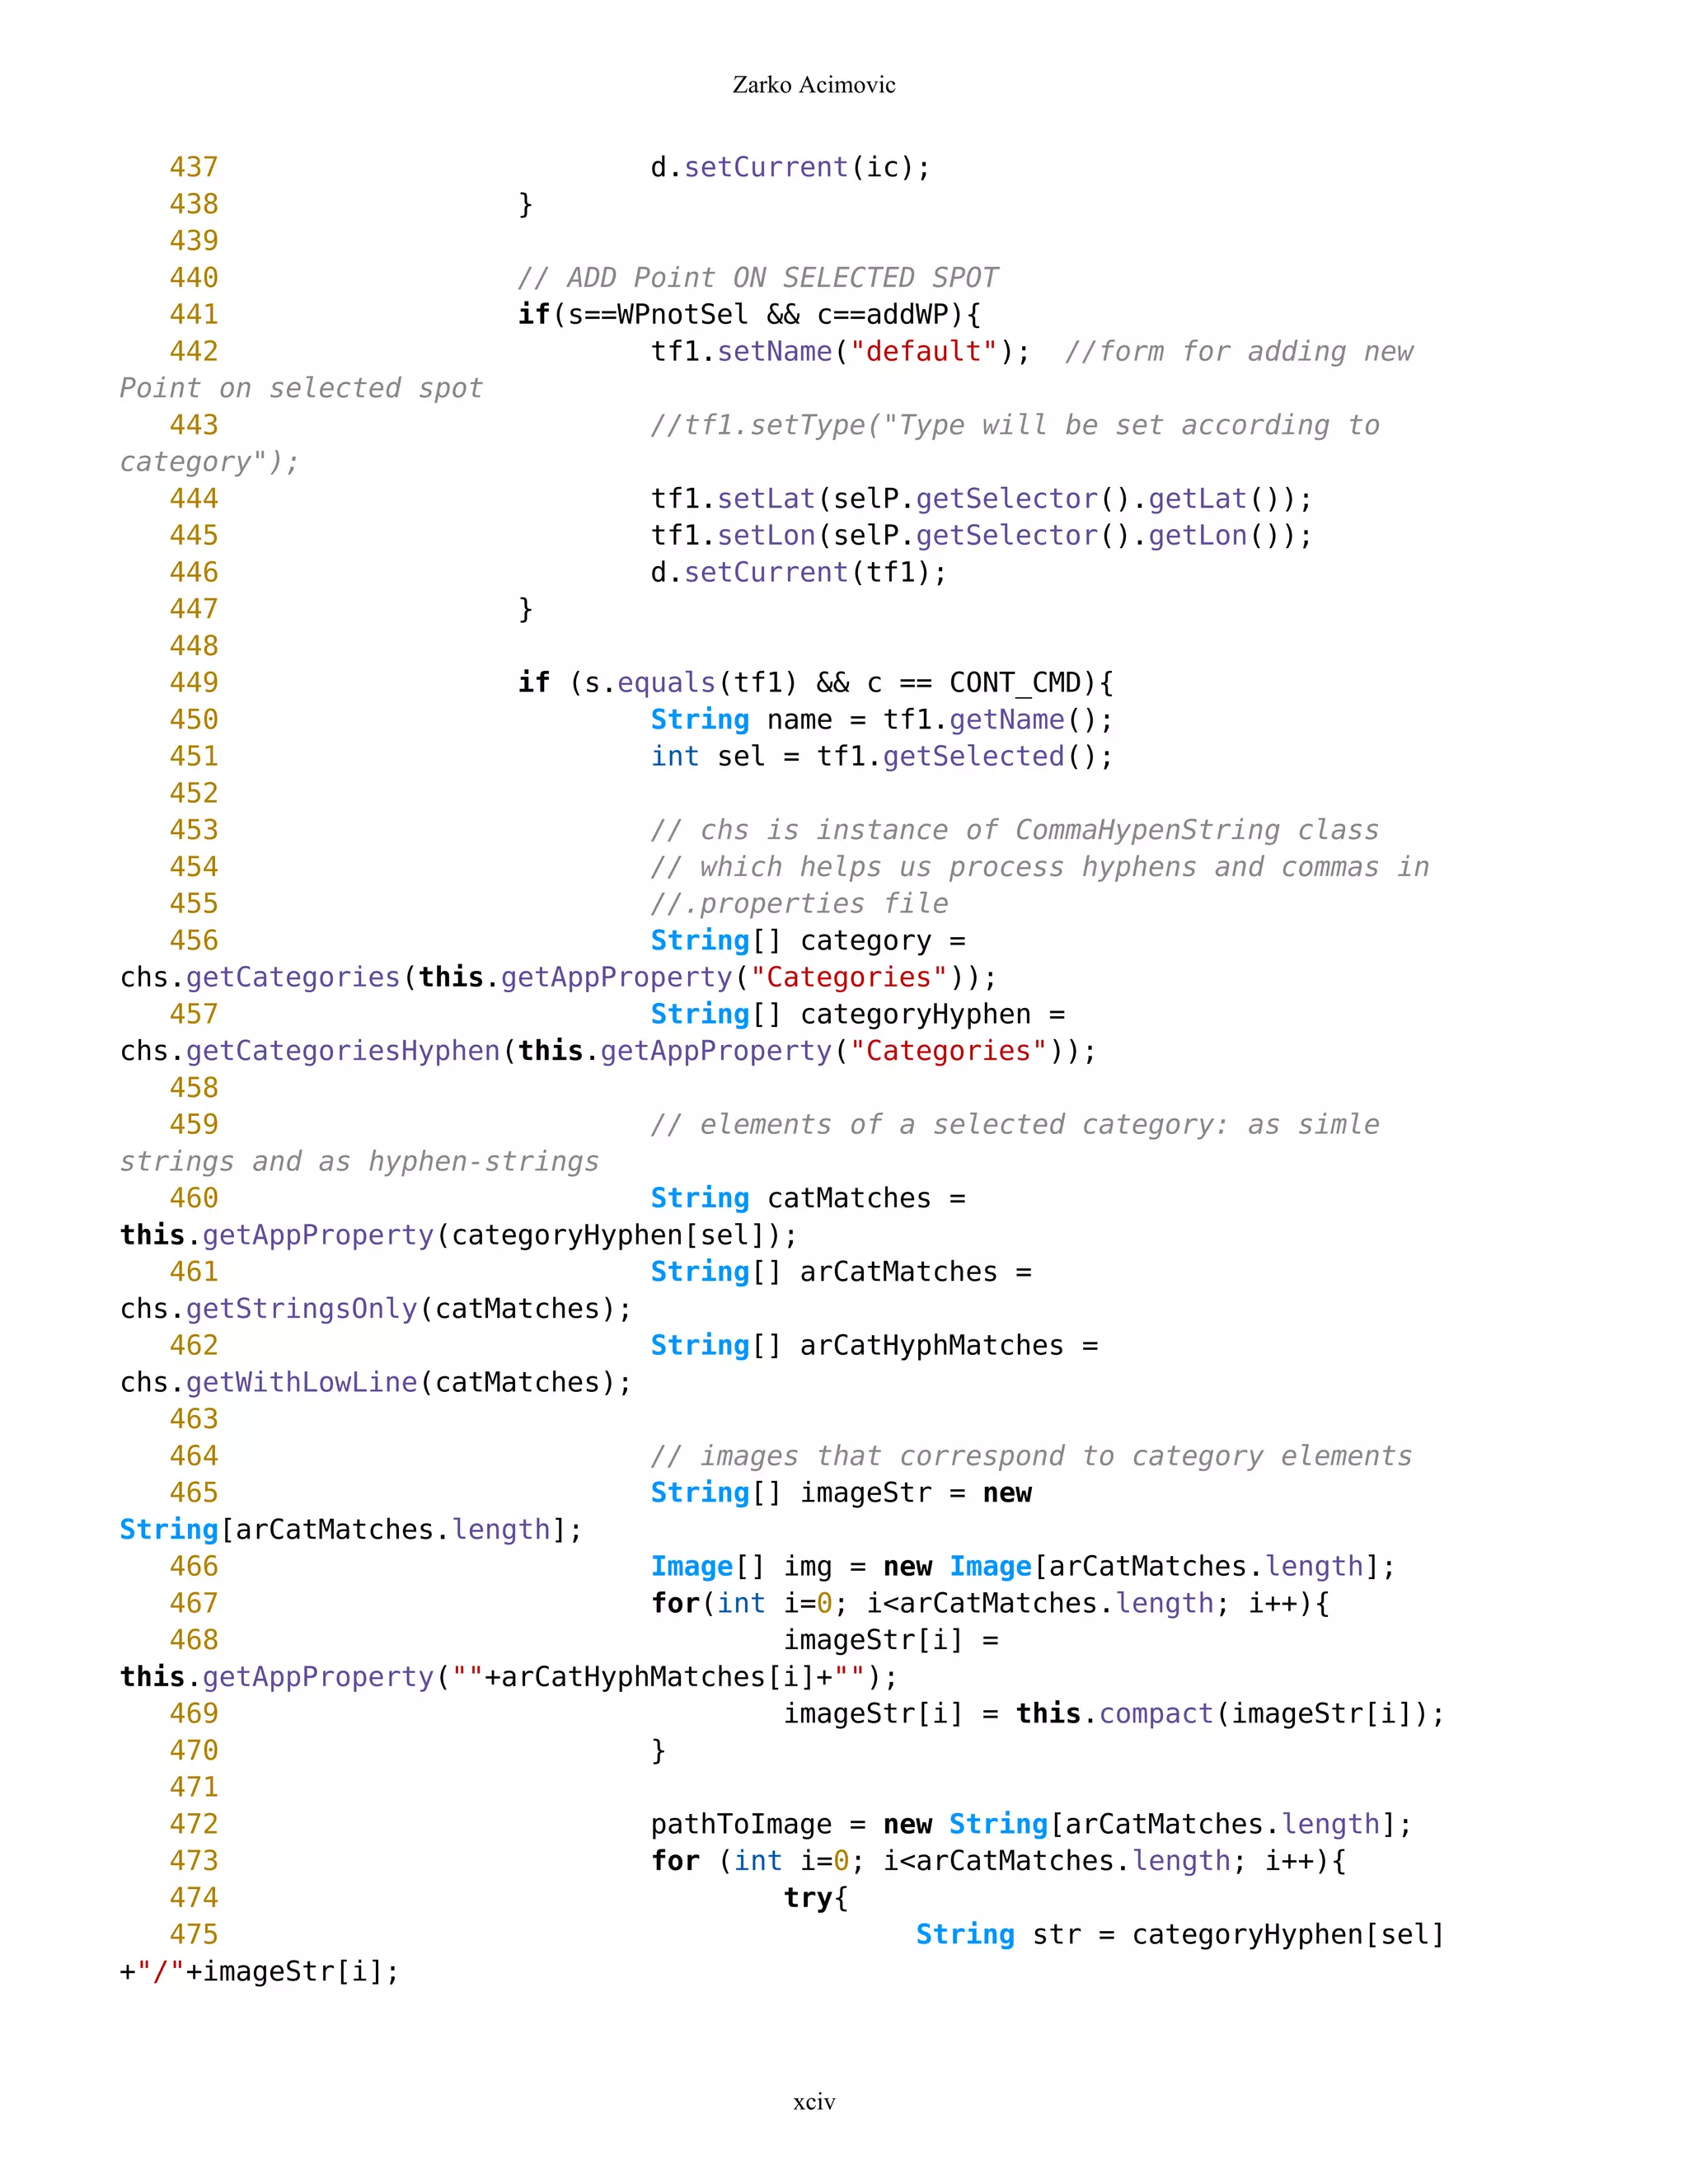Click chs.getStringsOnly(catMatches) call

click(x=376, y=1309)
